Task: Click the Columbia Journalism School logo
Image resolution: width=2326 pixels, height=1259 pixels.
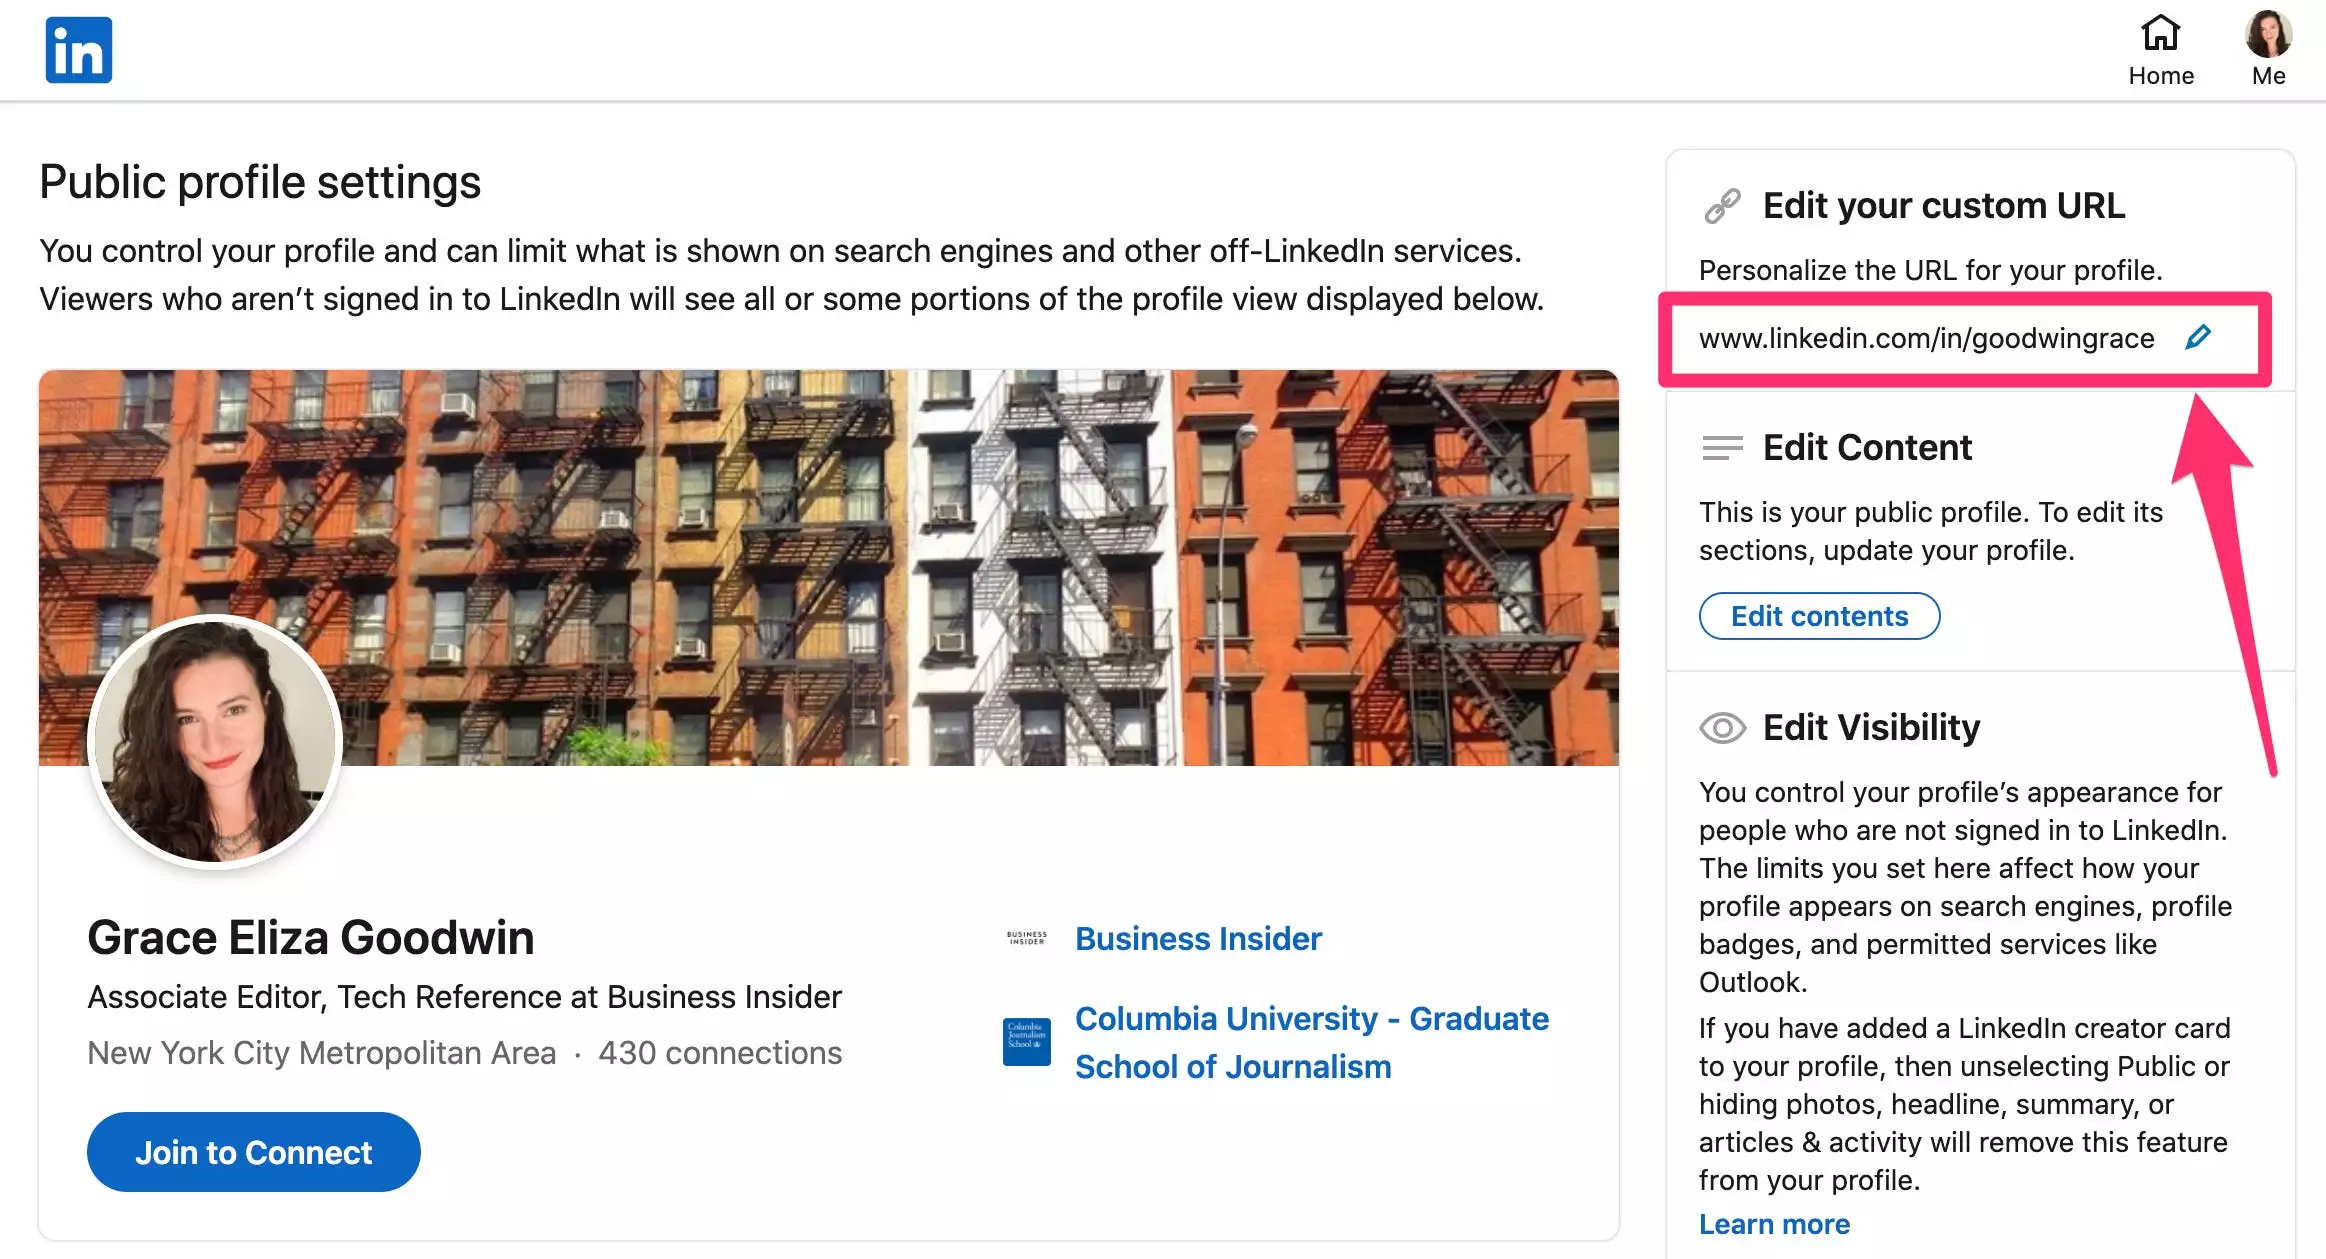Action: click(x=1026, y=1042)
